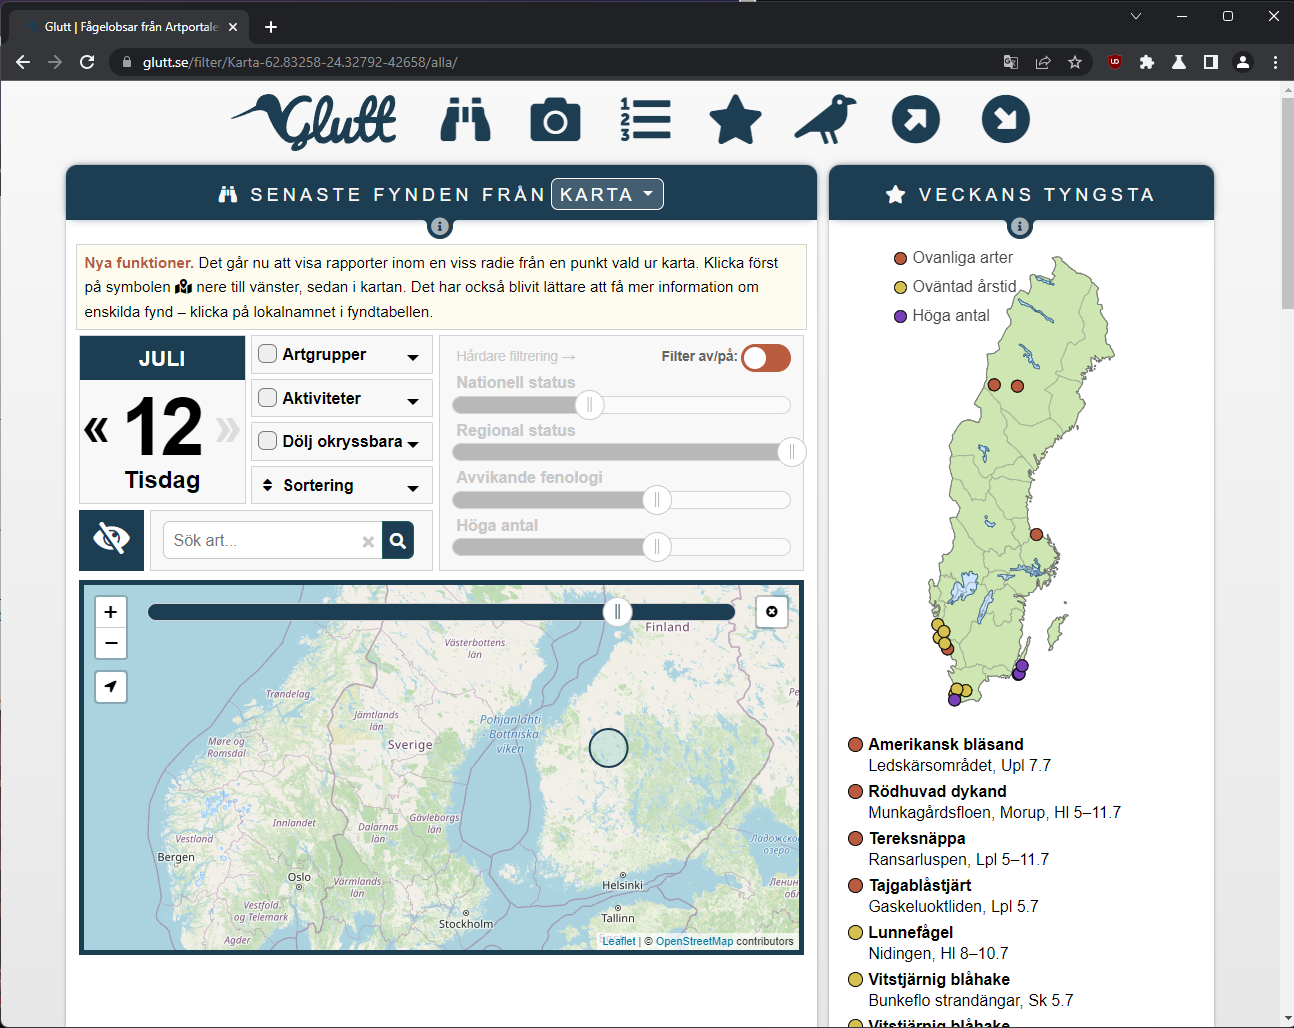Viewport: 1294px width, 1028px height.
Task: Go to previous day arrow
Action: pyautogui.click(x=96, y=430)
